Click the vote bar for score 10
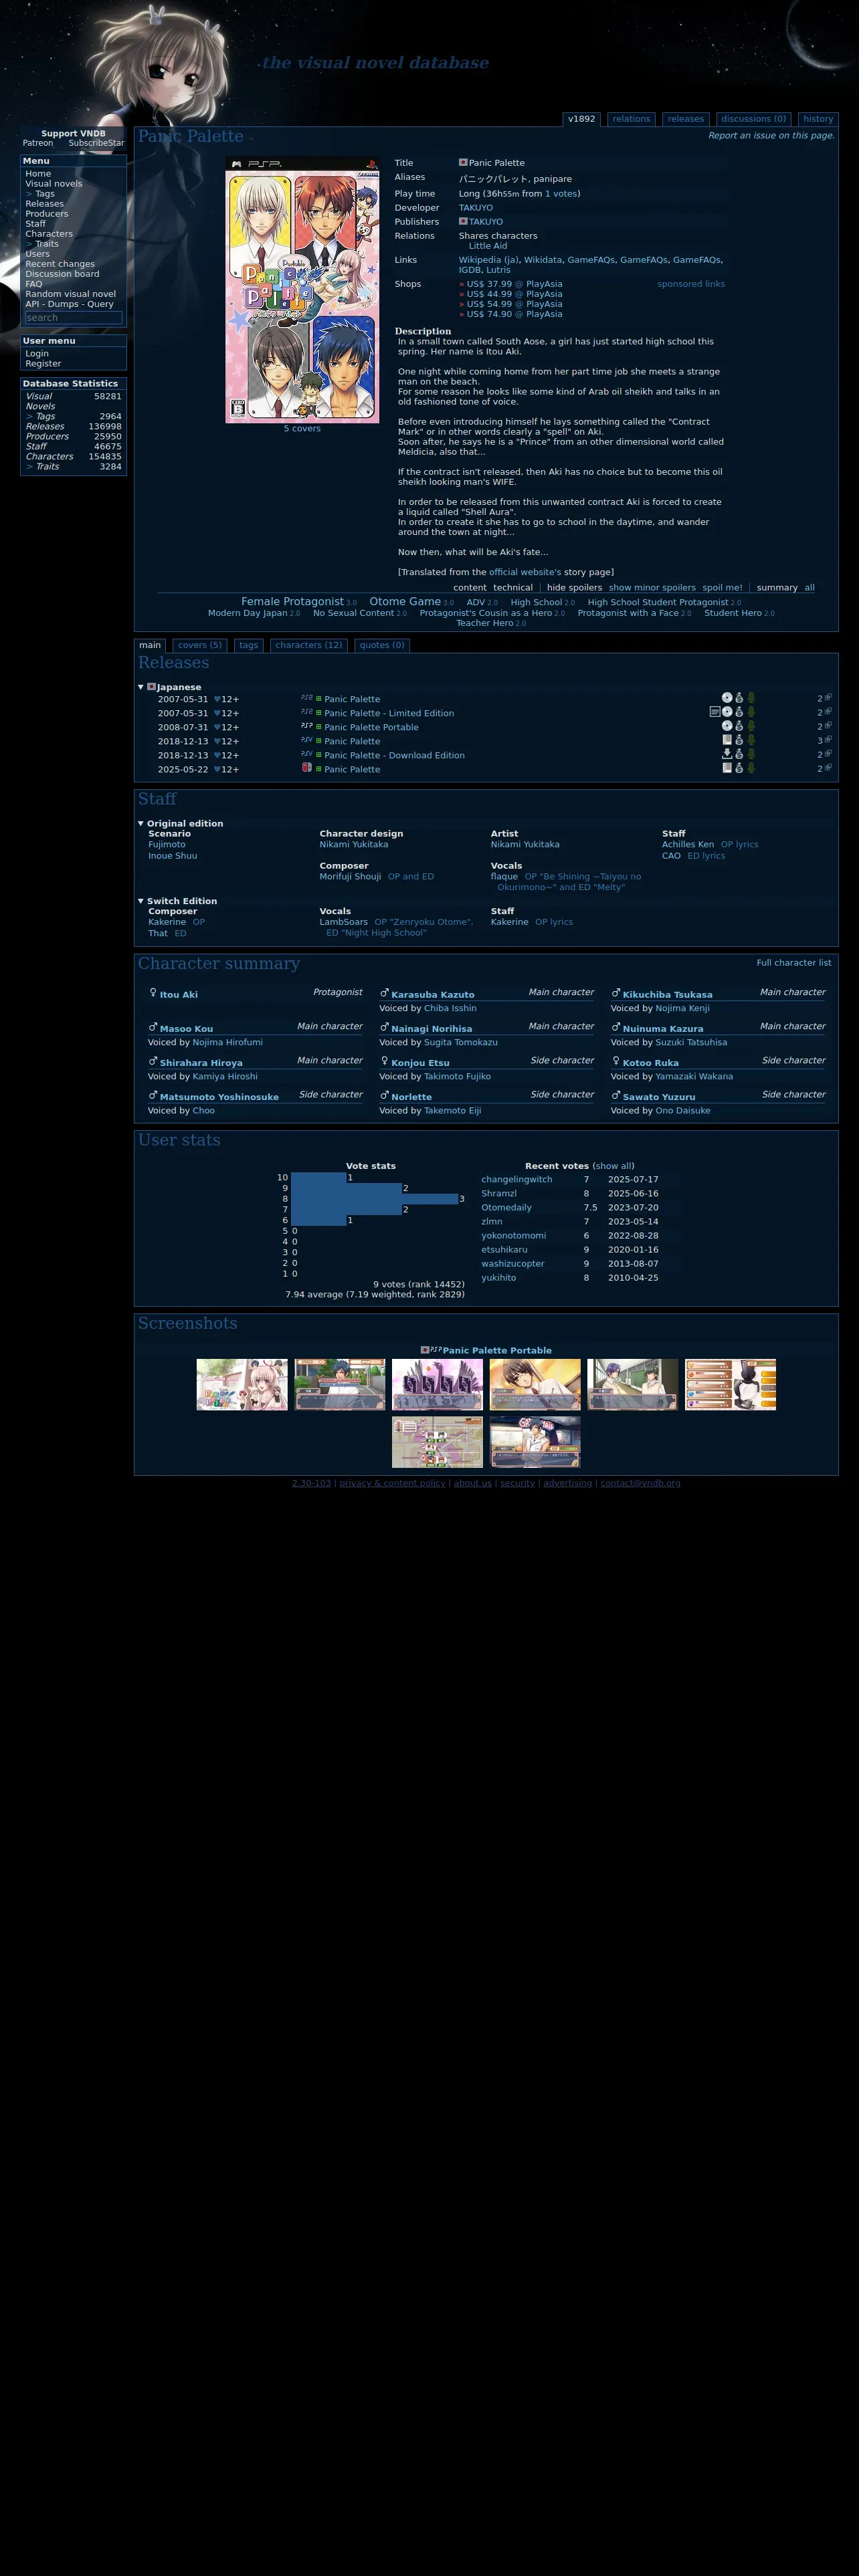The image size is (859, 2576). click(x=318, y=1177)
